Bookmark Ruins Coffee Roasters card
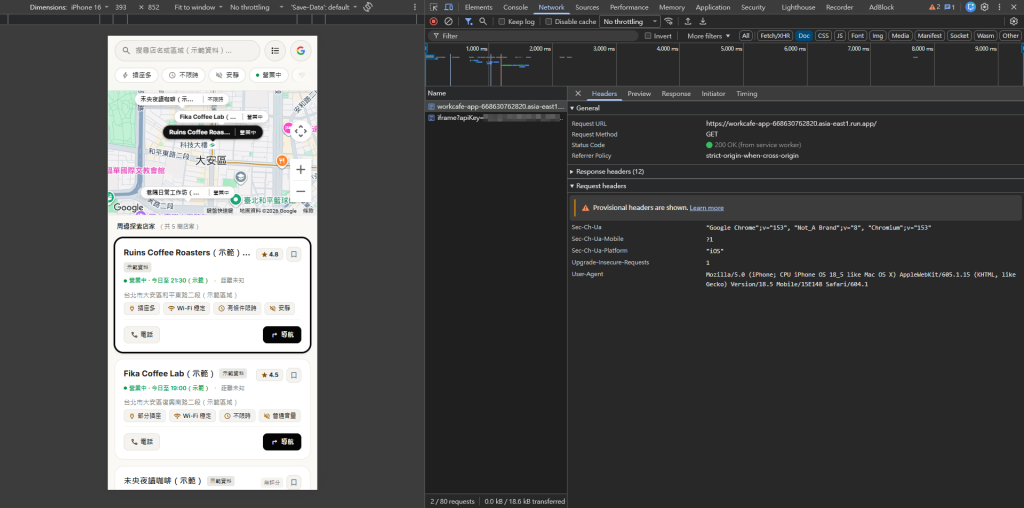This screenshot has width=1024, height=508. pyautogui.click(x=294, y=254)
